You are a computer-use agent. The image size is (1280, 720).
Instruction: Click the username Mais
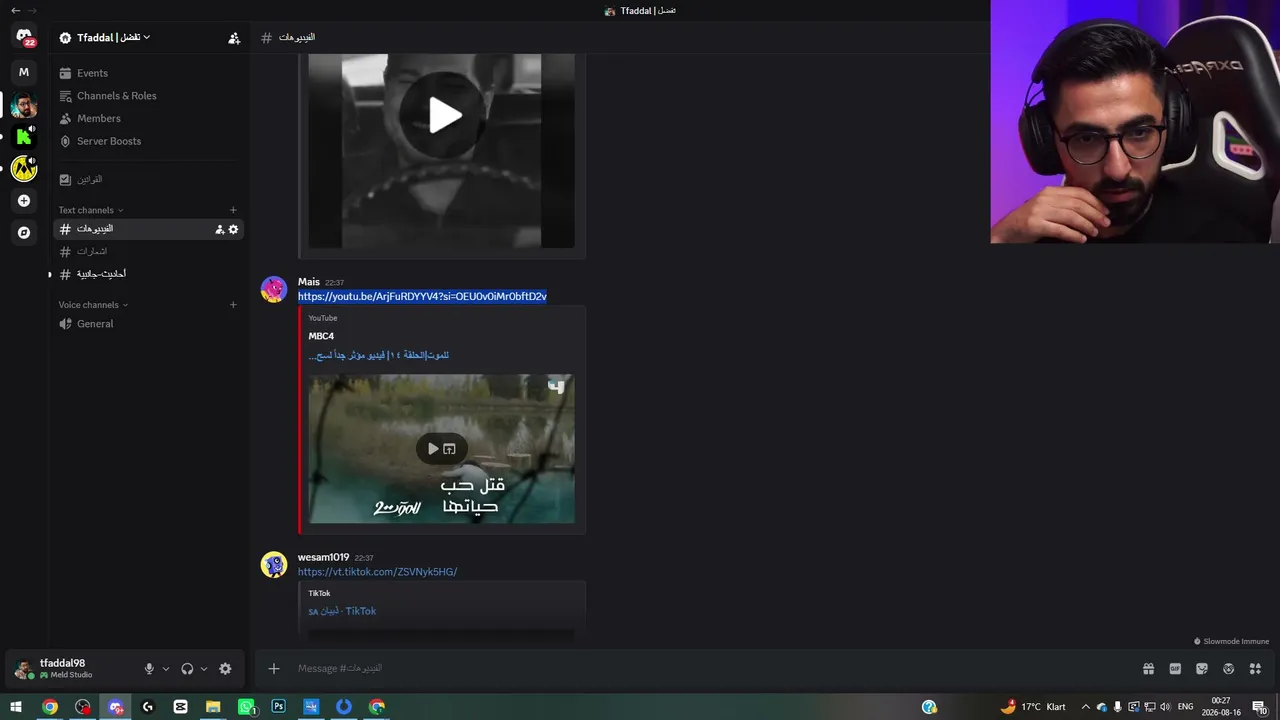[309, 282]
